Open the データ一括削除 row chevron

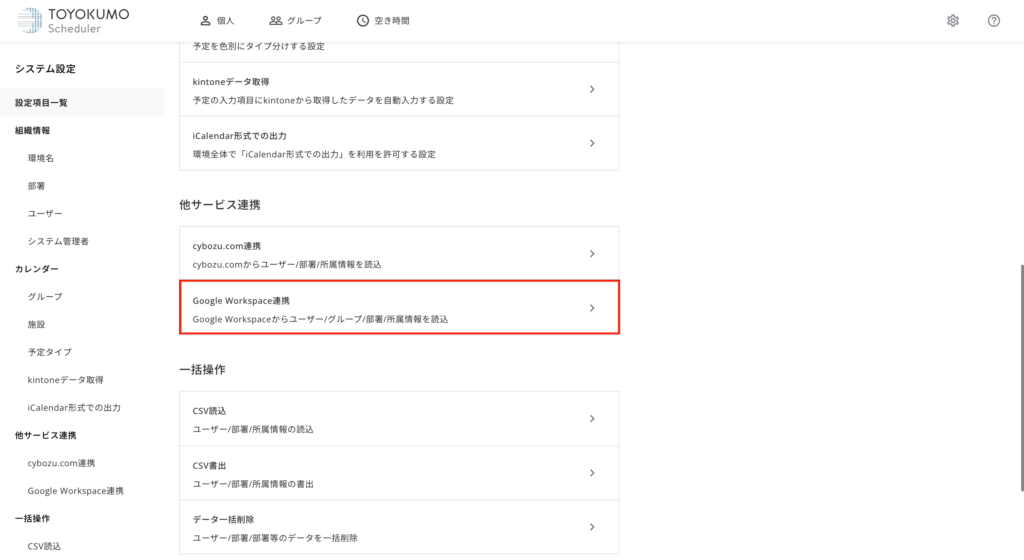tap(592, 527)
